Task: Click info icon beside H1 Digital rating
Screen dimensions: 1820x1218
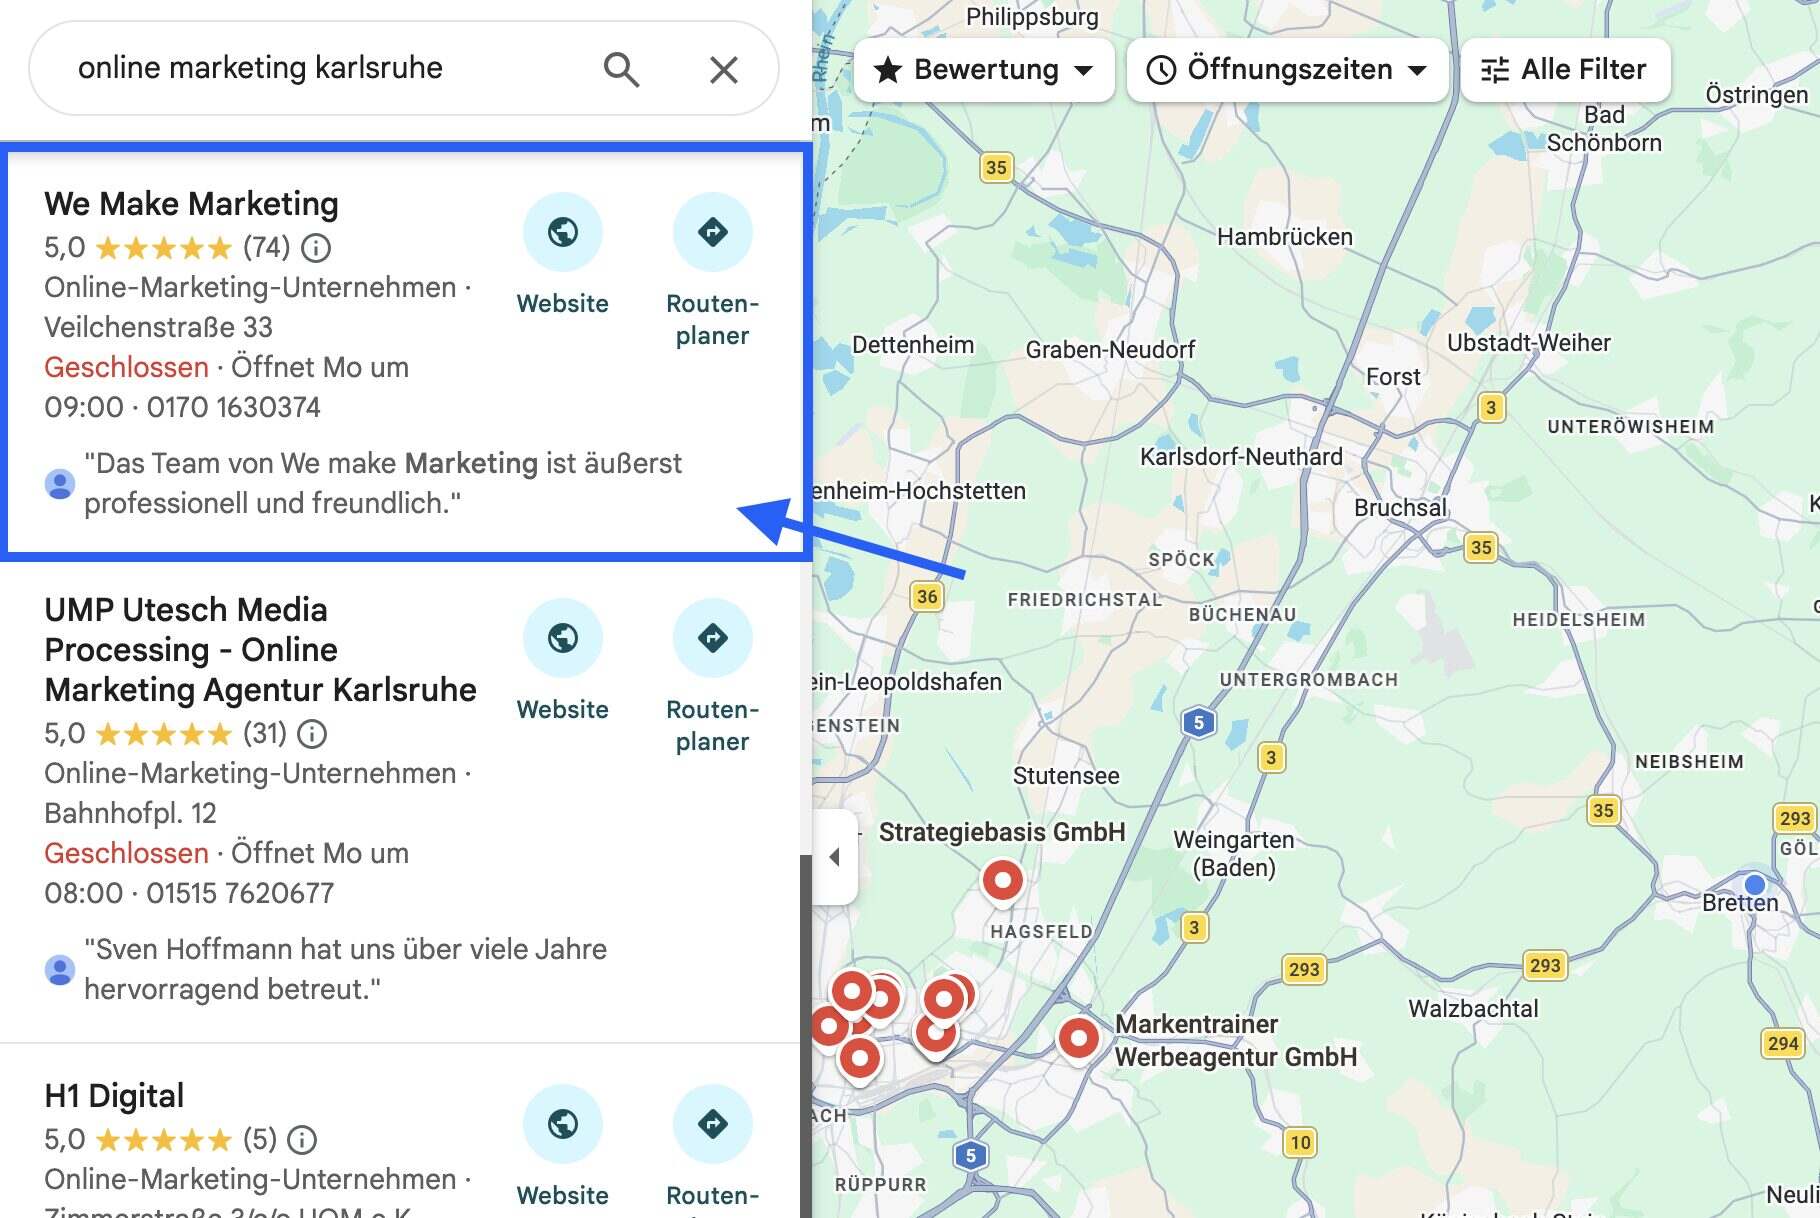Action: point(302,1140)
